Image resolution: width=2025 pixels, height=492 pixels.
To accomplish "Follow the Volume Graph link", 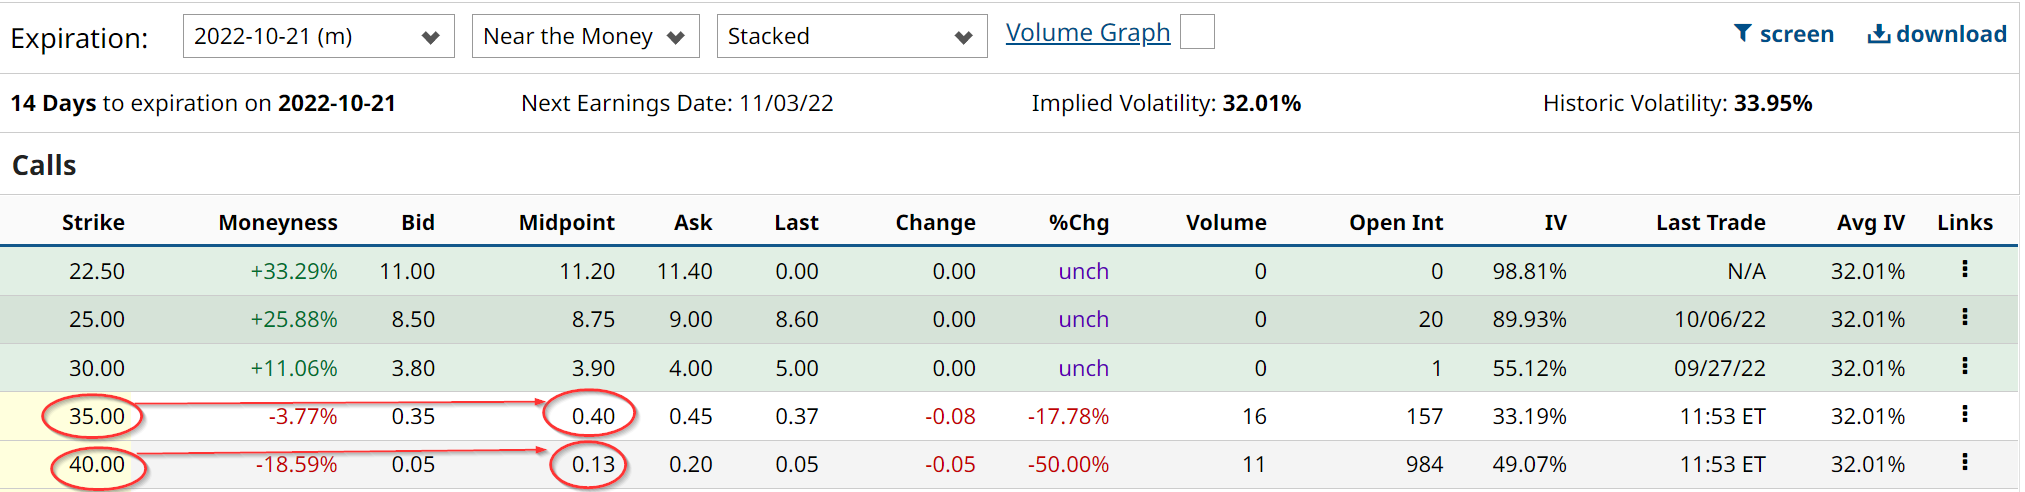I will pyautogui.click(x=1087, y=33).
